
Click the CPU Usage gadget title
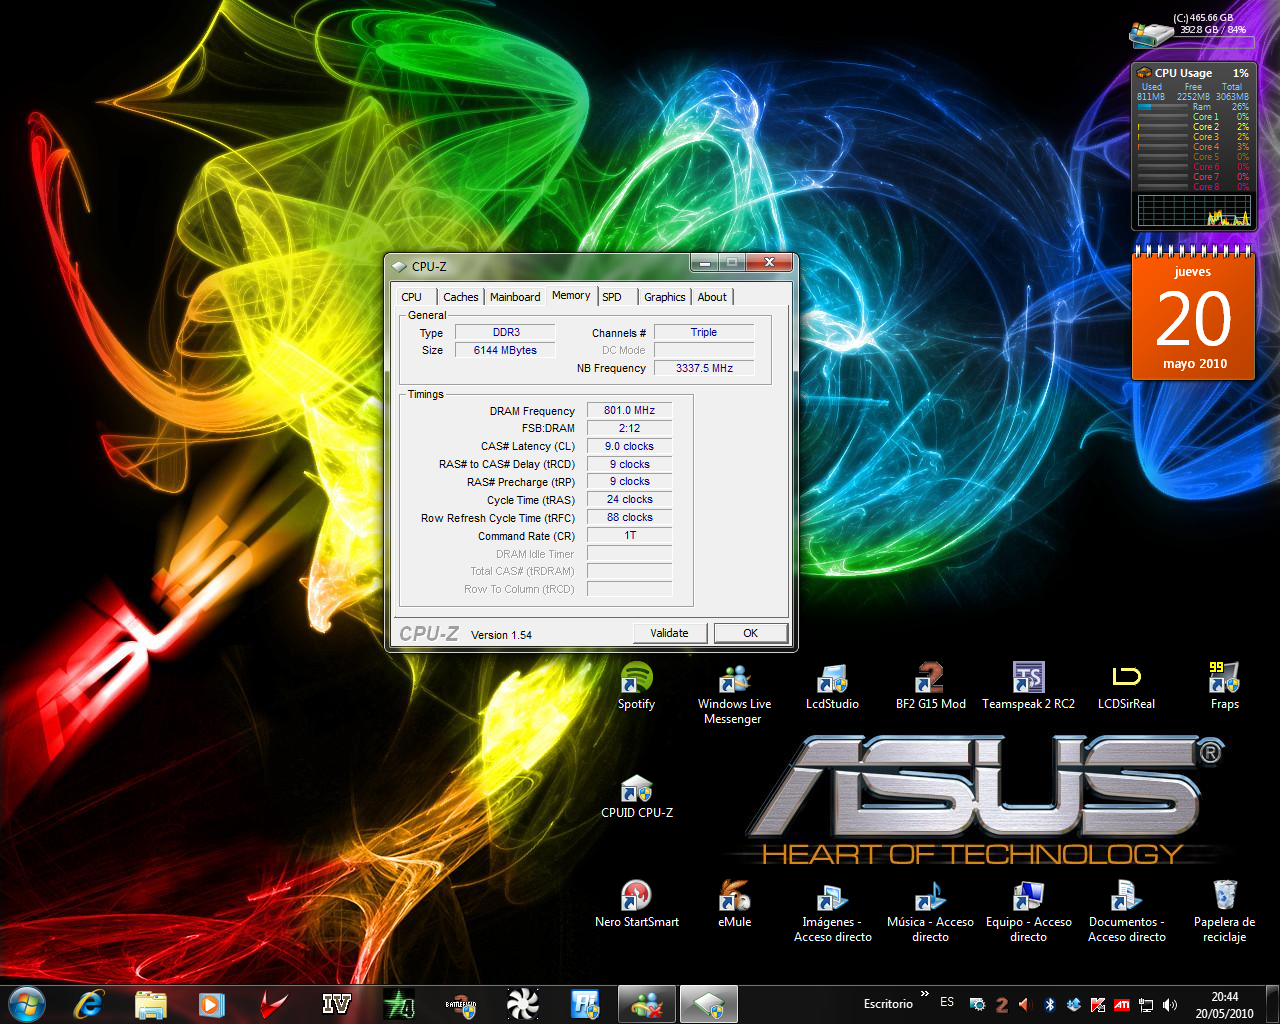1183,73
